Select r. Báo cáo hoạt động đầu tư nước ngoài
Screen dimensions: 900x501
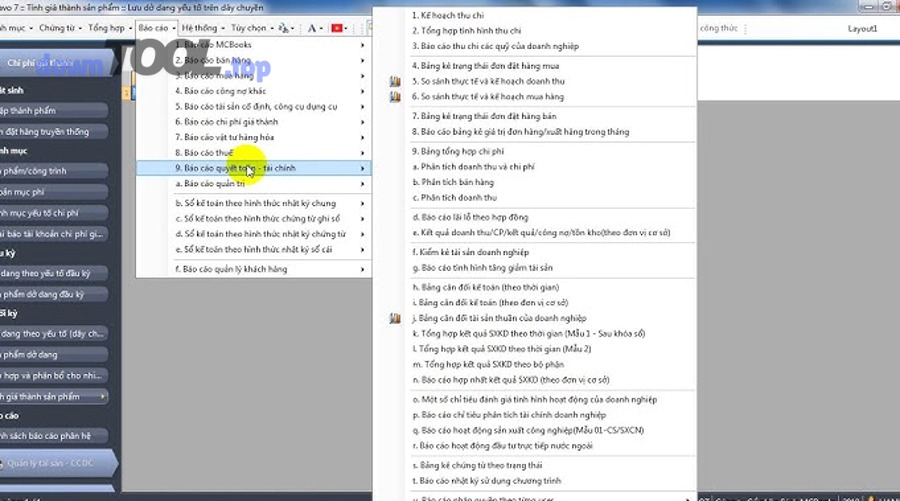click(535, 446)
